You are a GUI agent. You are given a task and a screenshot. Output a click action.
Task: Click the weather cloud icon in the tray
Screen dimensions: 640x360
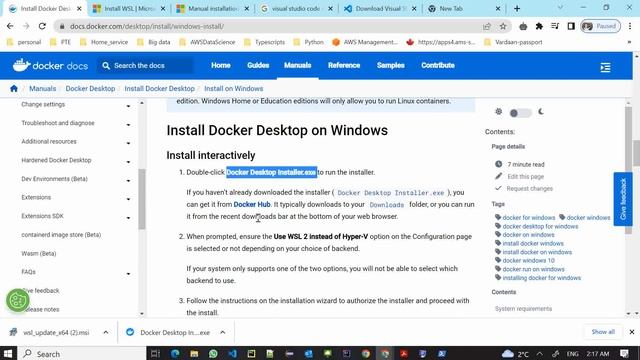(508, 353)
